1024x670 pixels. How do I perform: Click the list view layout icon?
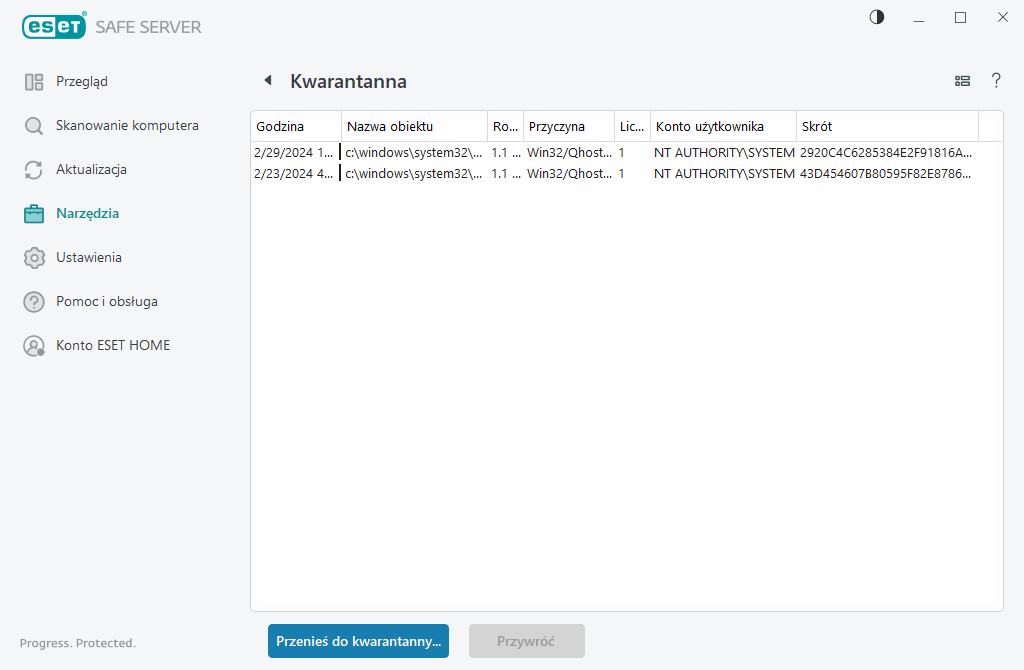(x=962, y=81)
